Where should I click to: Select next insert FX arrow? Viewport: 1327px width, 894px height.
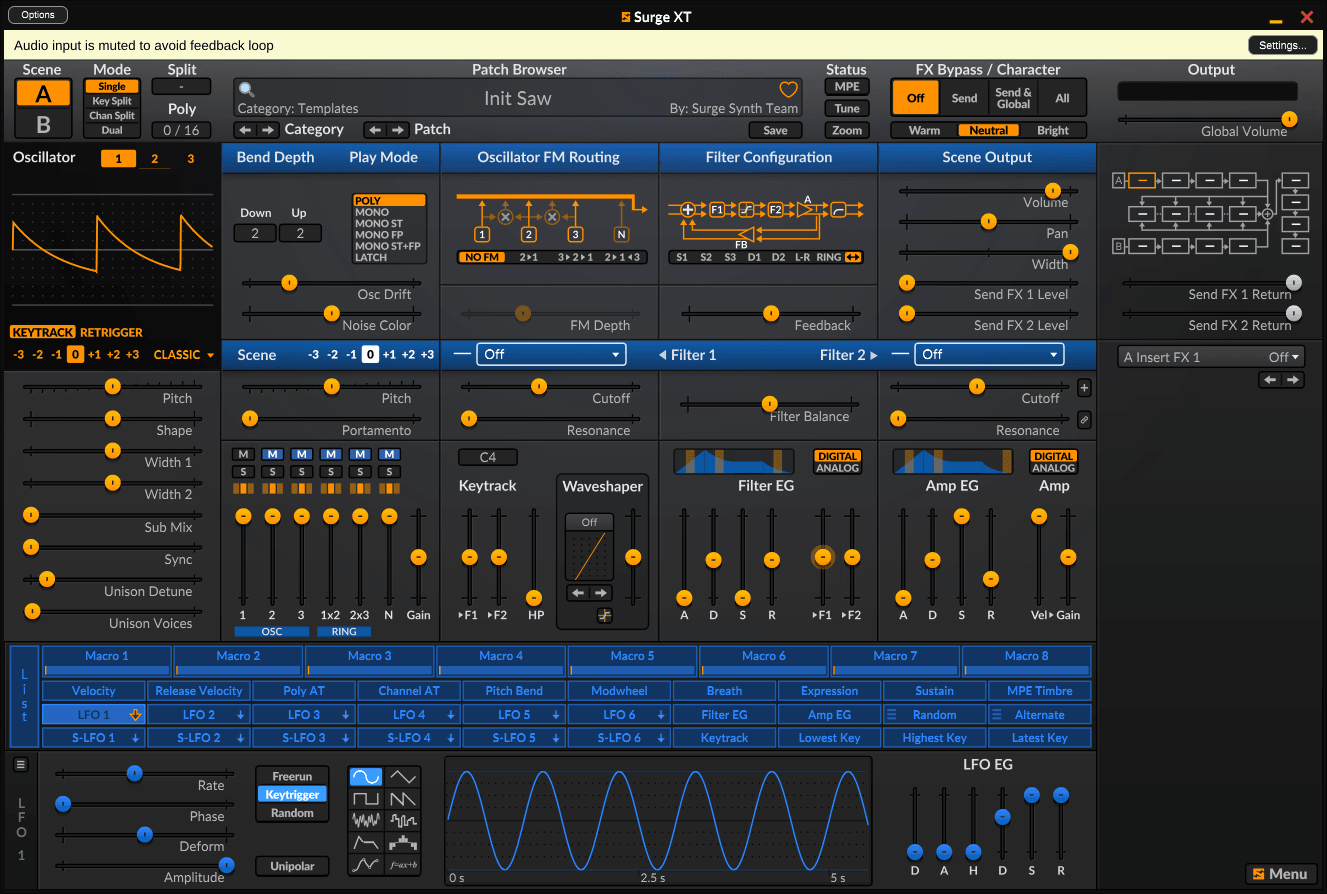pos(1293,380)
